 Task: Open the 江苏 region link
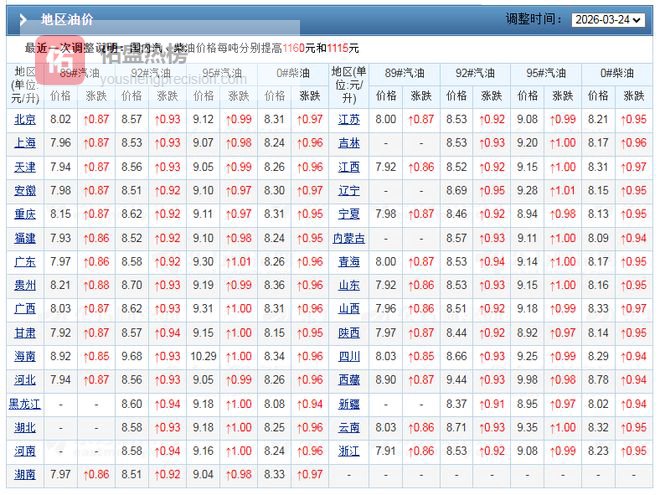click(348, 119)
